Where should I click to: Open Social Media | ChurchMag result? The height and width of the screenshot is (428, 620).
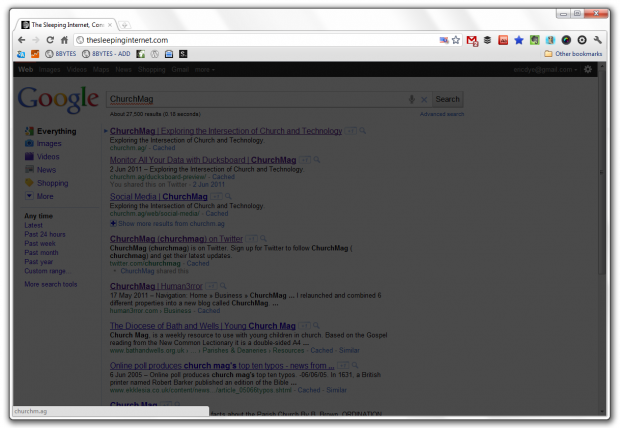(159, 197)
